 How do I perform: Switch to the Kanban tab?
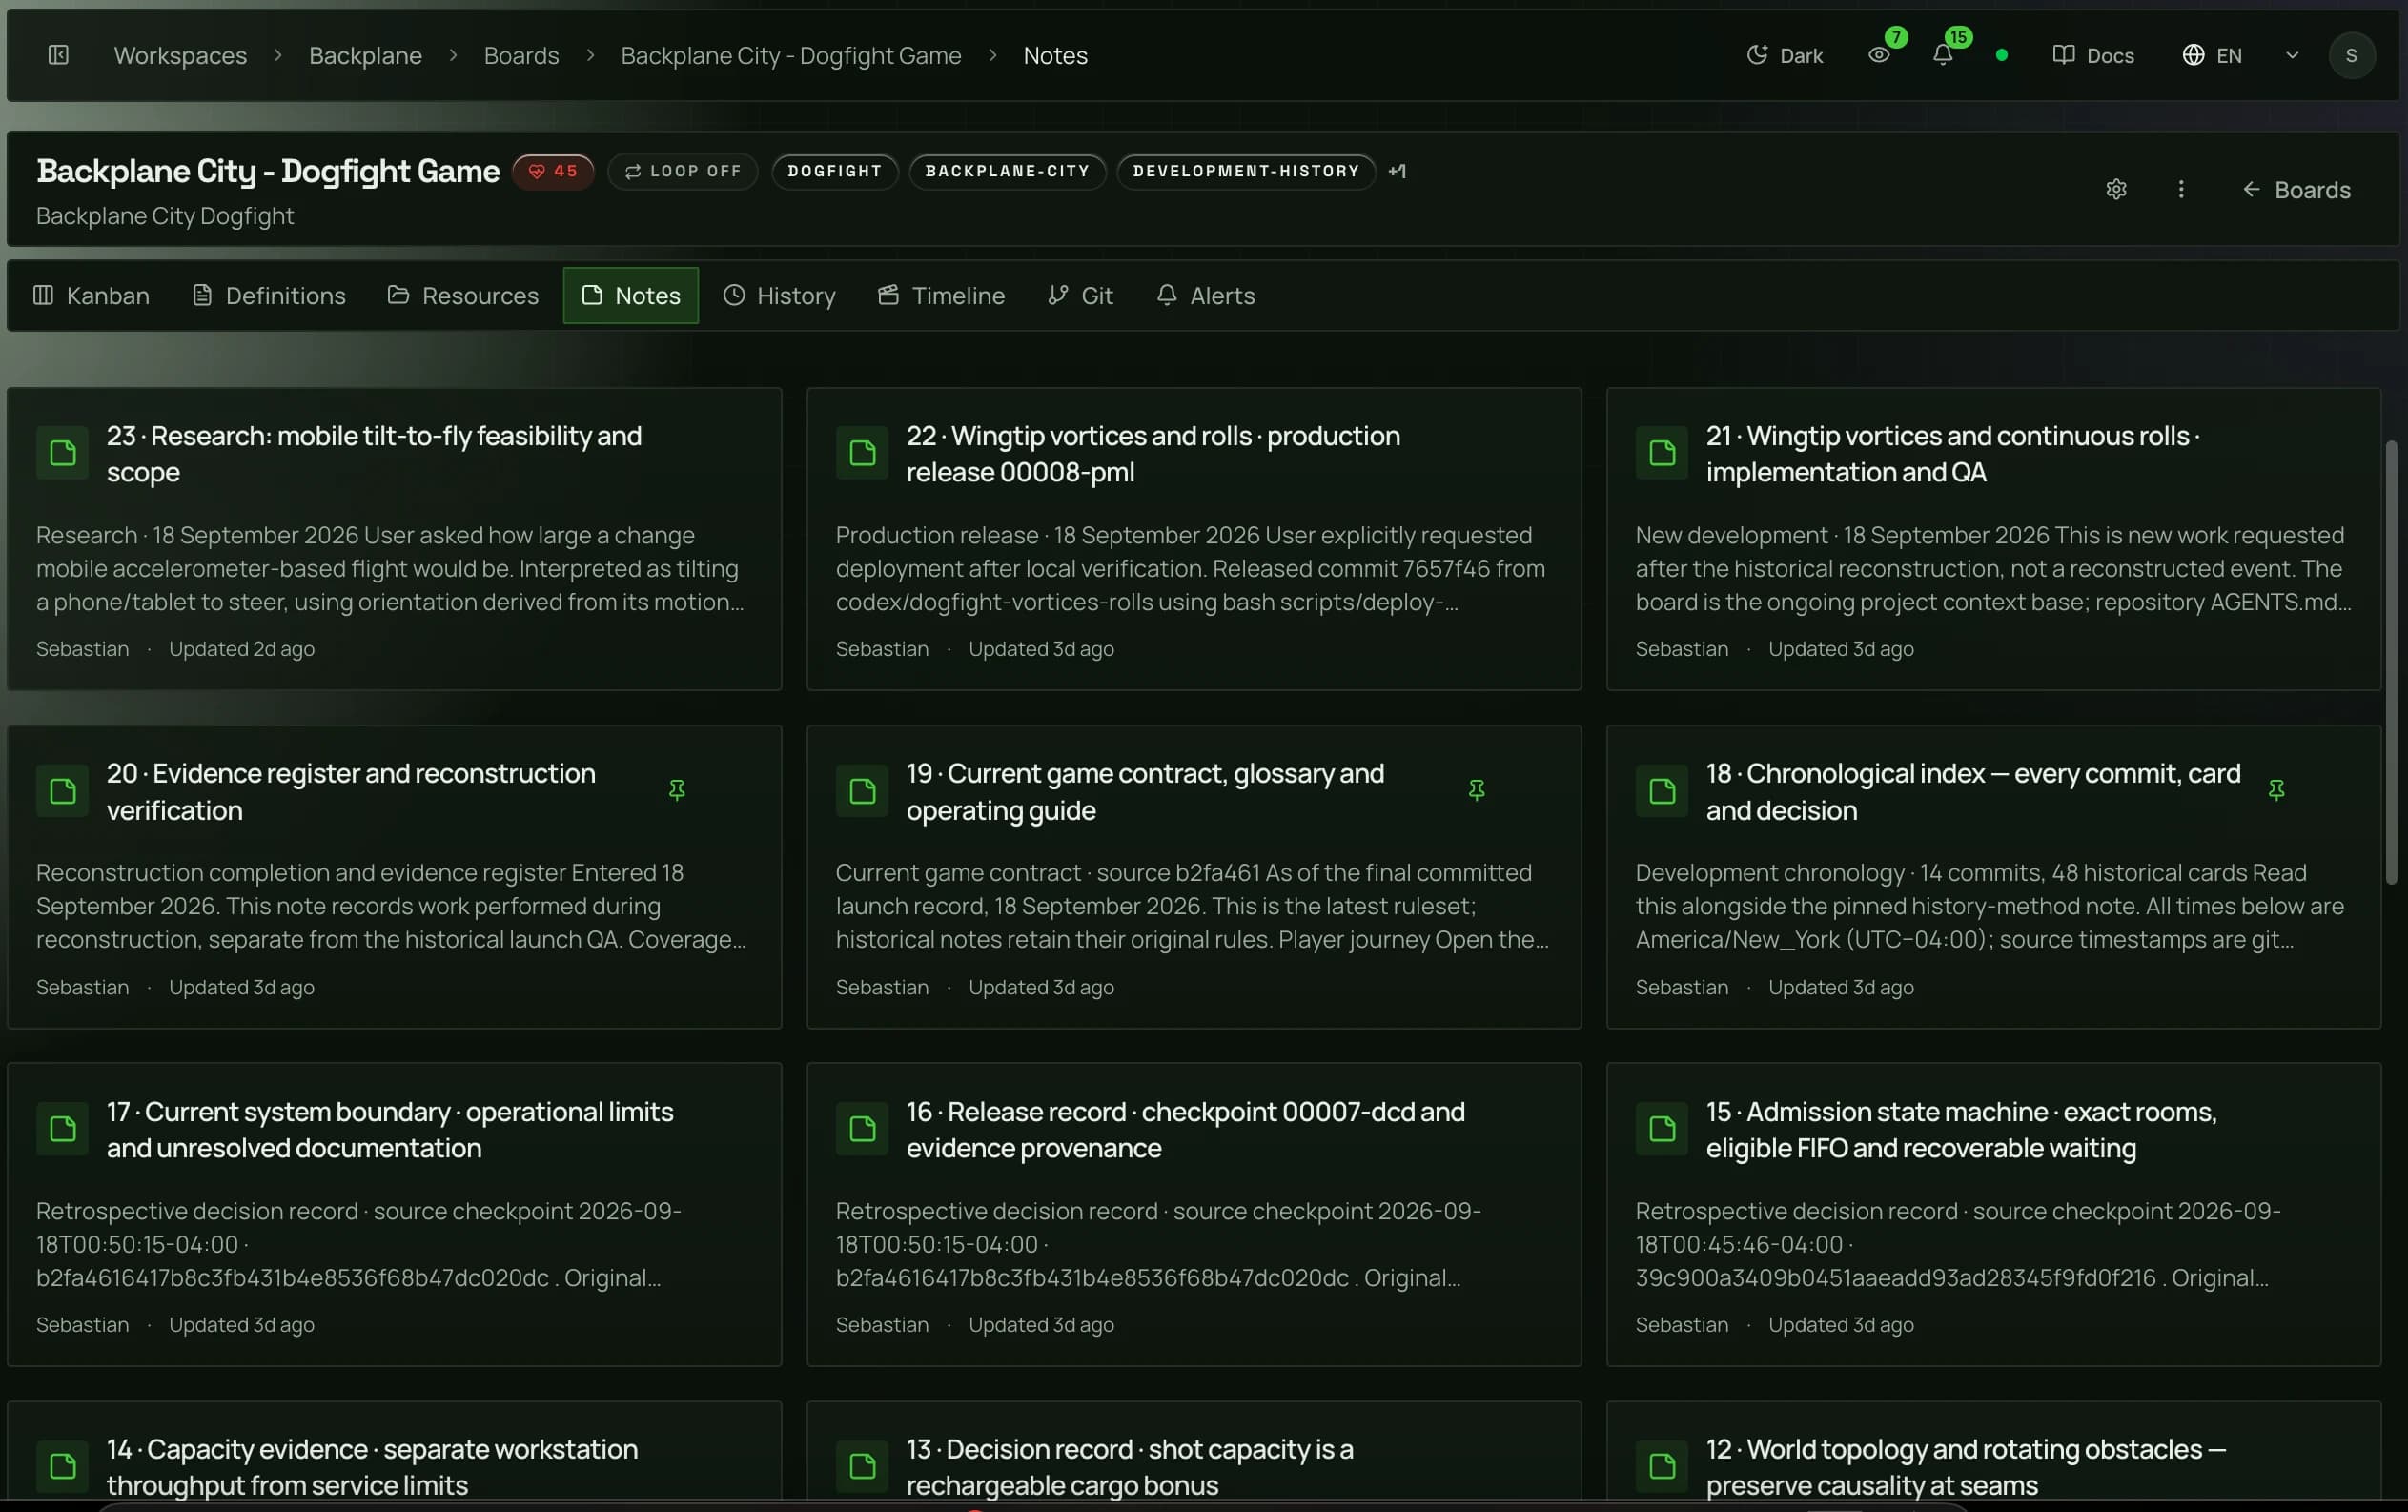[x=91, y=296]
